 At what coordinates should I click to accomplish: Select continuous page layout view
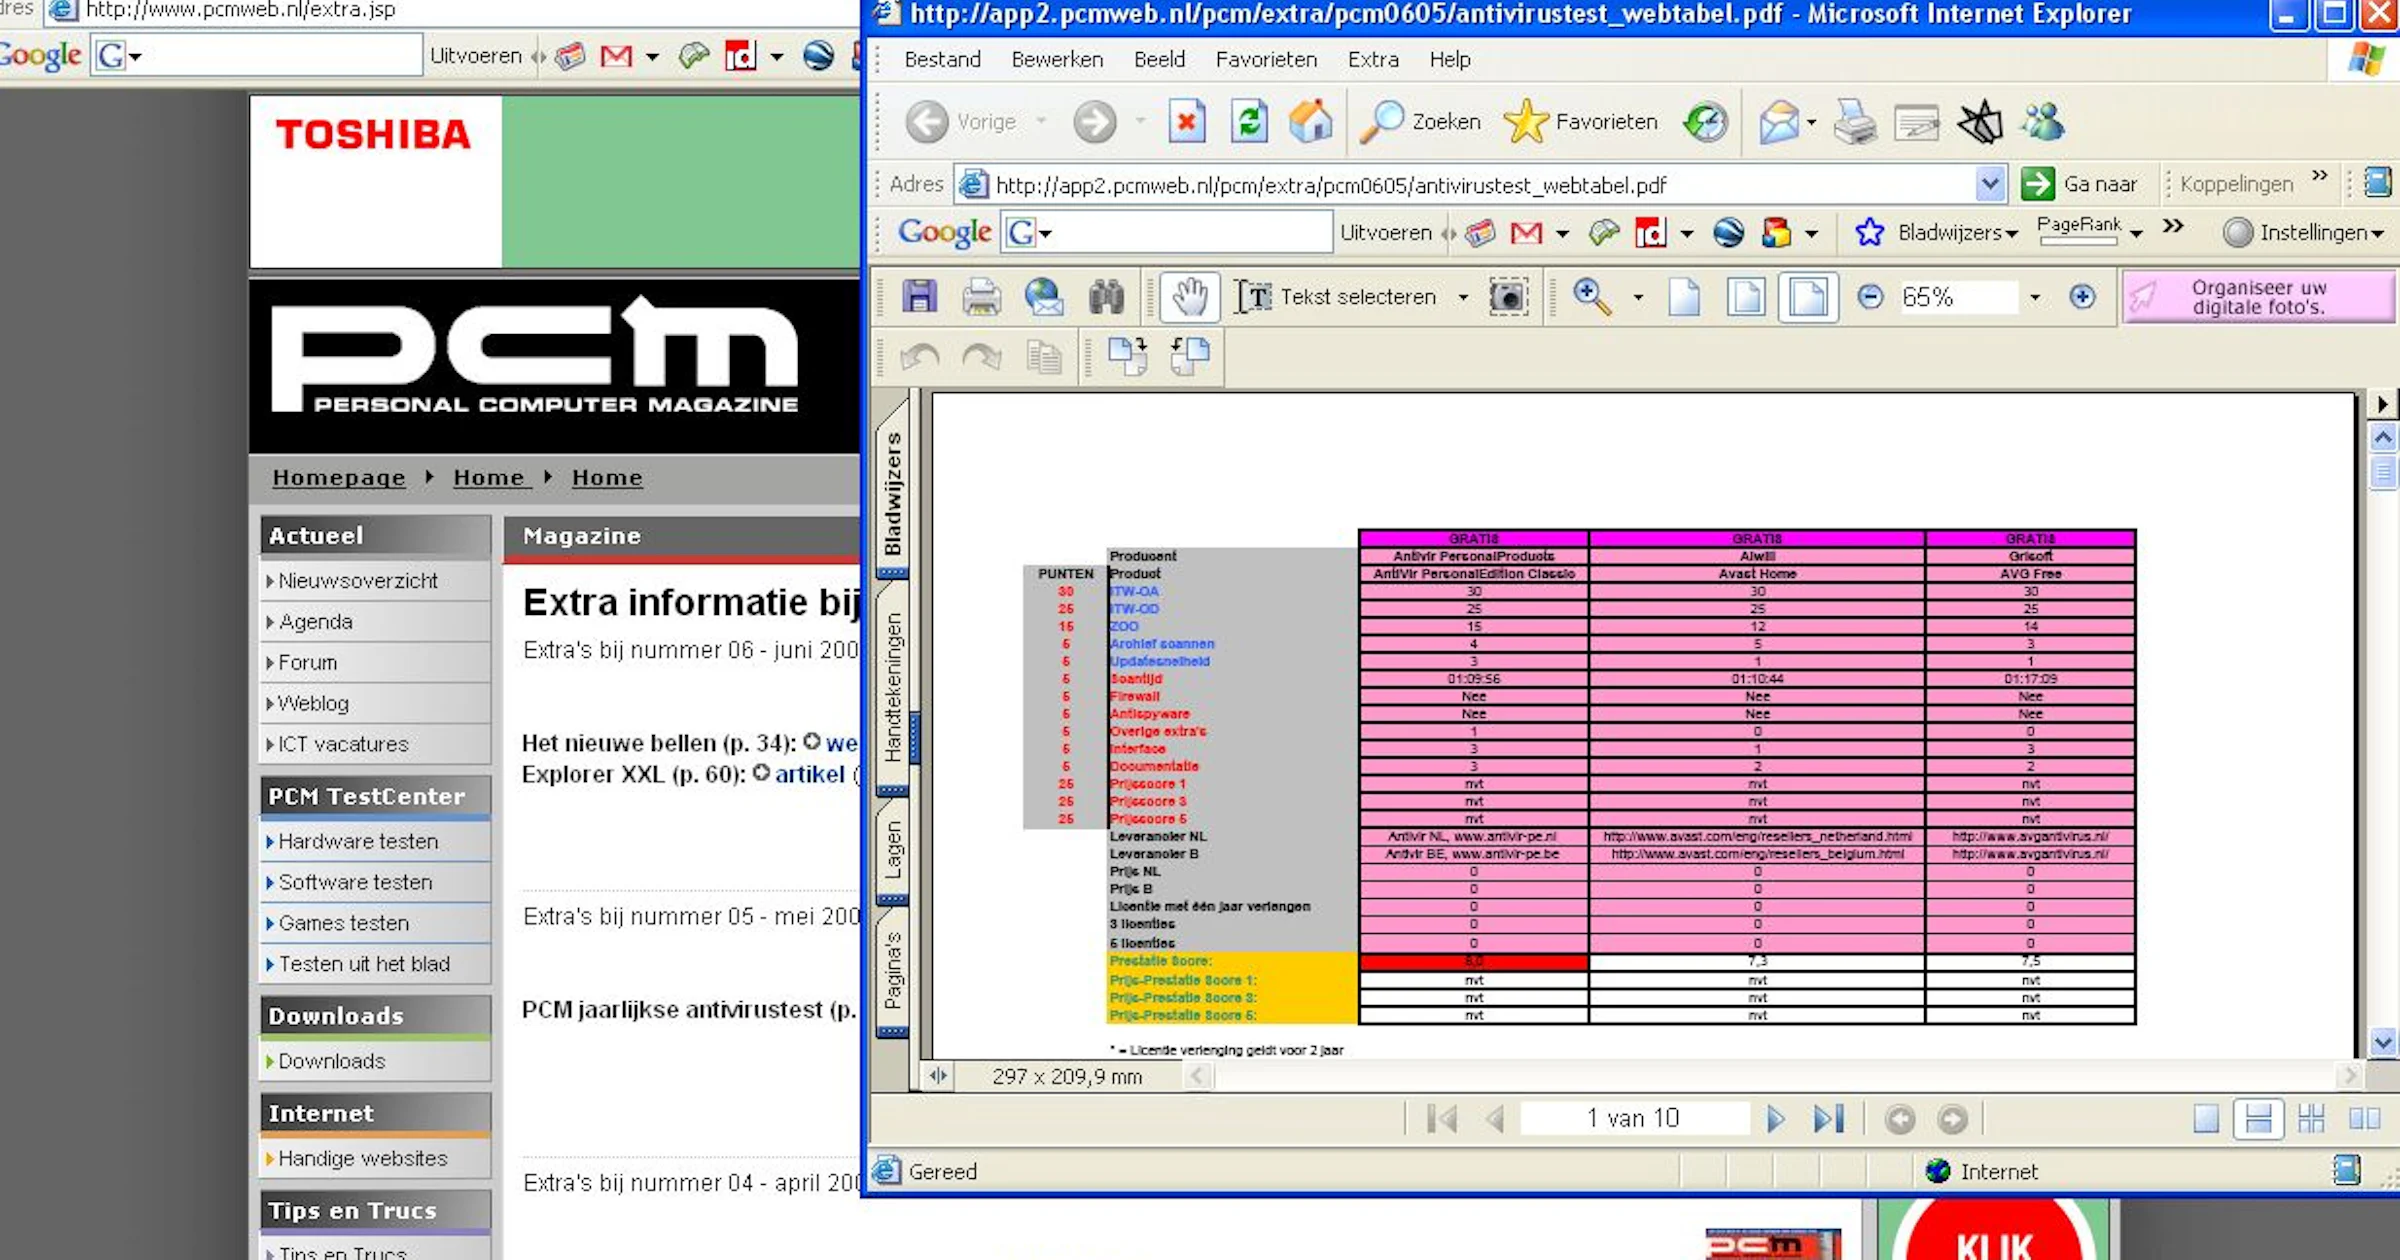(2258, 1118)
